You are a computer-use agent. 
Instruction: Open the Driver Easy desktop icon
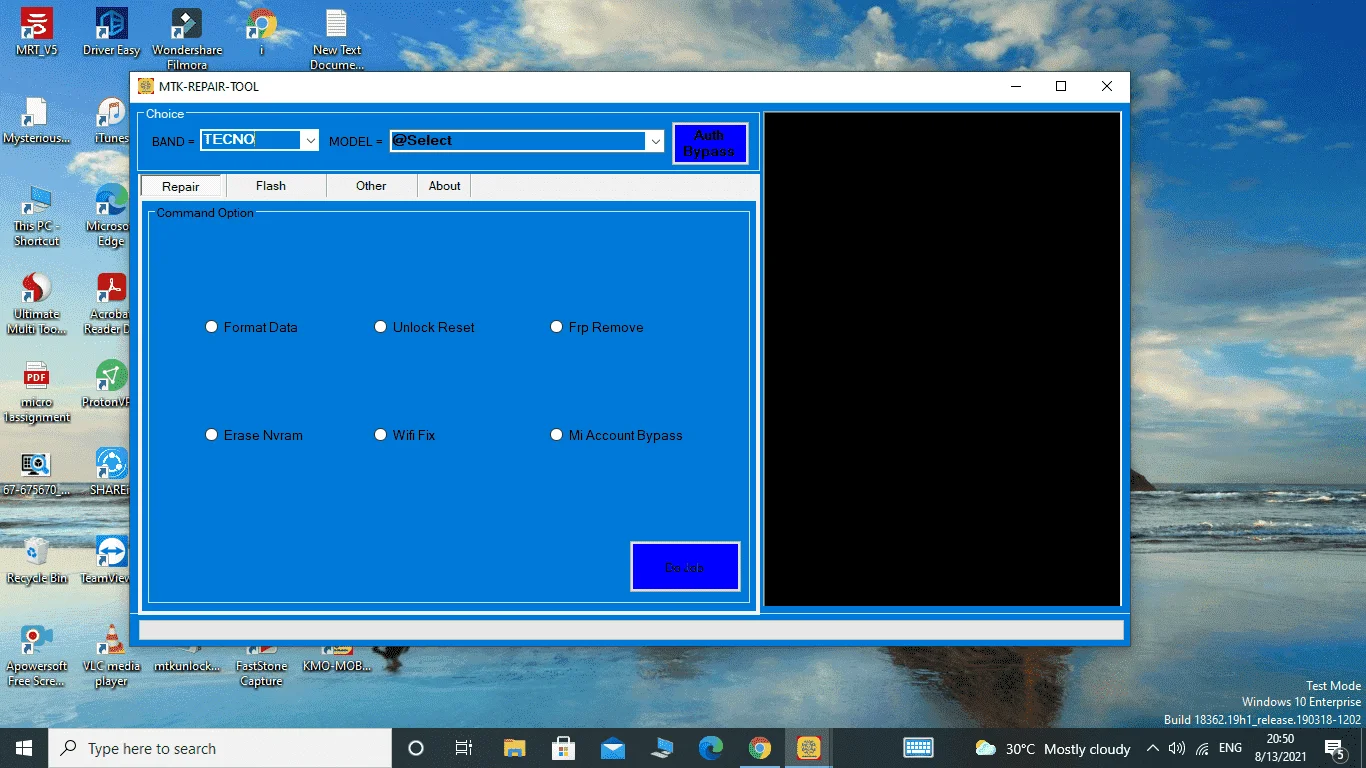(111, 31)
